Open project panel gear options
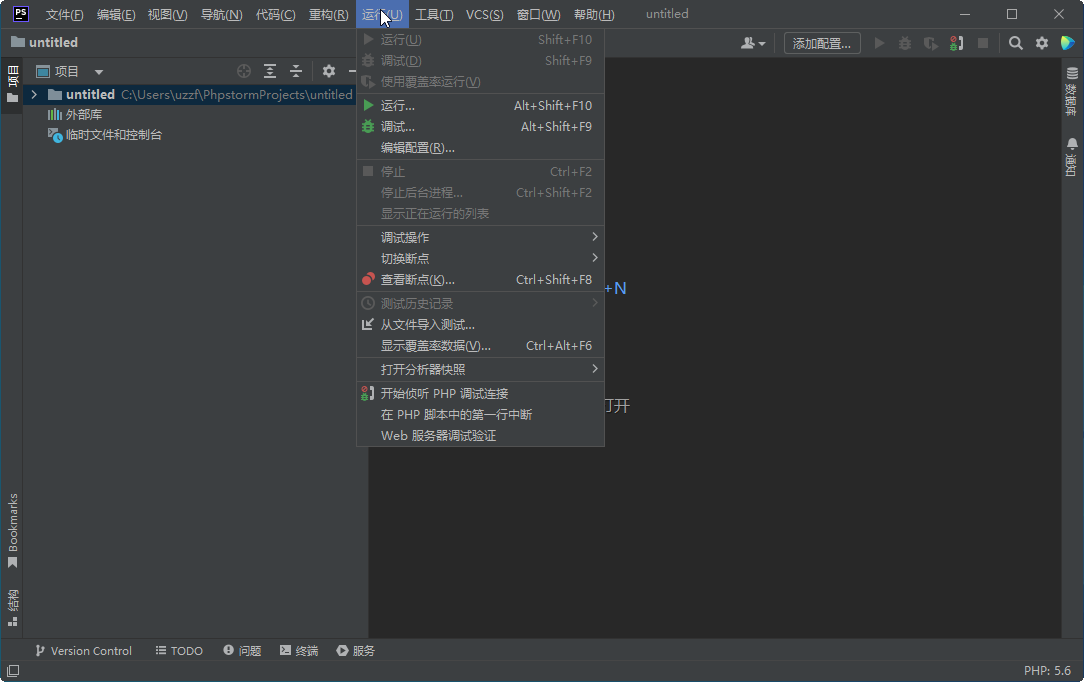1084x682 pixels. tap(329, 71)
